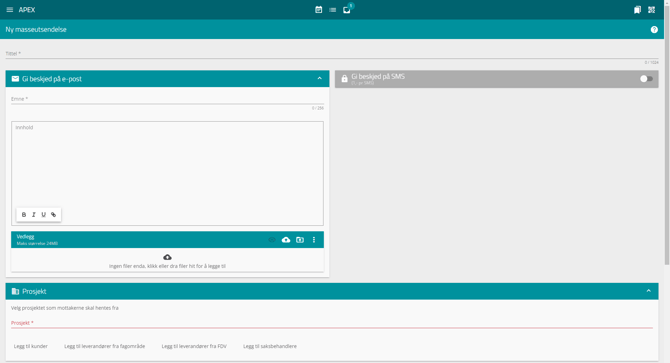
Task: Enable the Gi beskjed på SMS toggle
Action: click(x=646, y=79)
